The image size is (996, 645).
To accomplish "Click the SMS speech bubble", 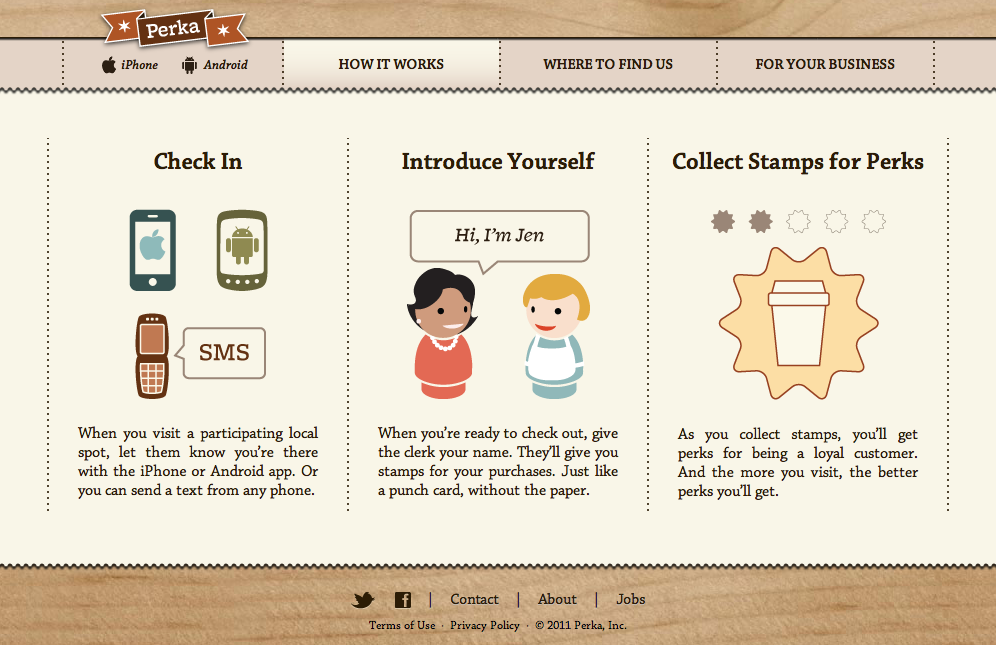I will [x=221, y=353].
